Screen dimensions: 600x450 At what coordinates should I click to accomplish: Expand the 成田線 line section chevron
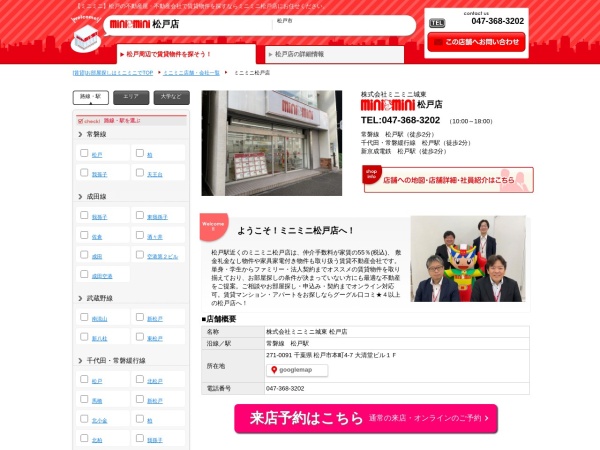click(80, 197)
